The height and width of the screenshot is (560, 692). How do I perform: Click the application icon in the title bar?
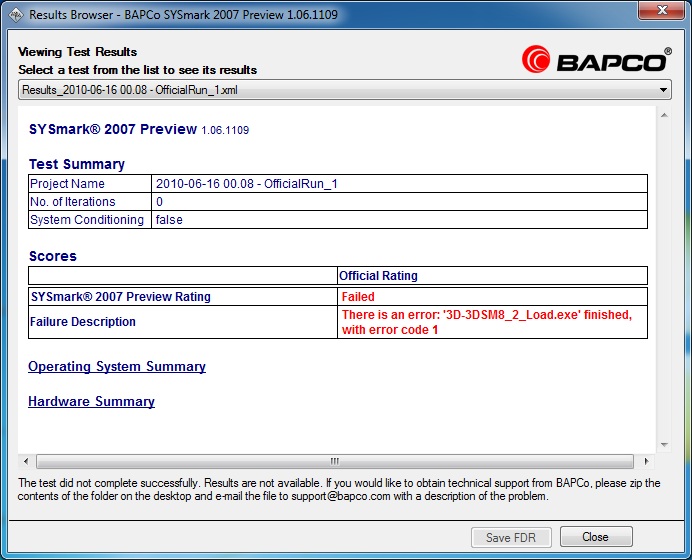point(14,15)
